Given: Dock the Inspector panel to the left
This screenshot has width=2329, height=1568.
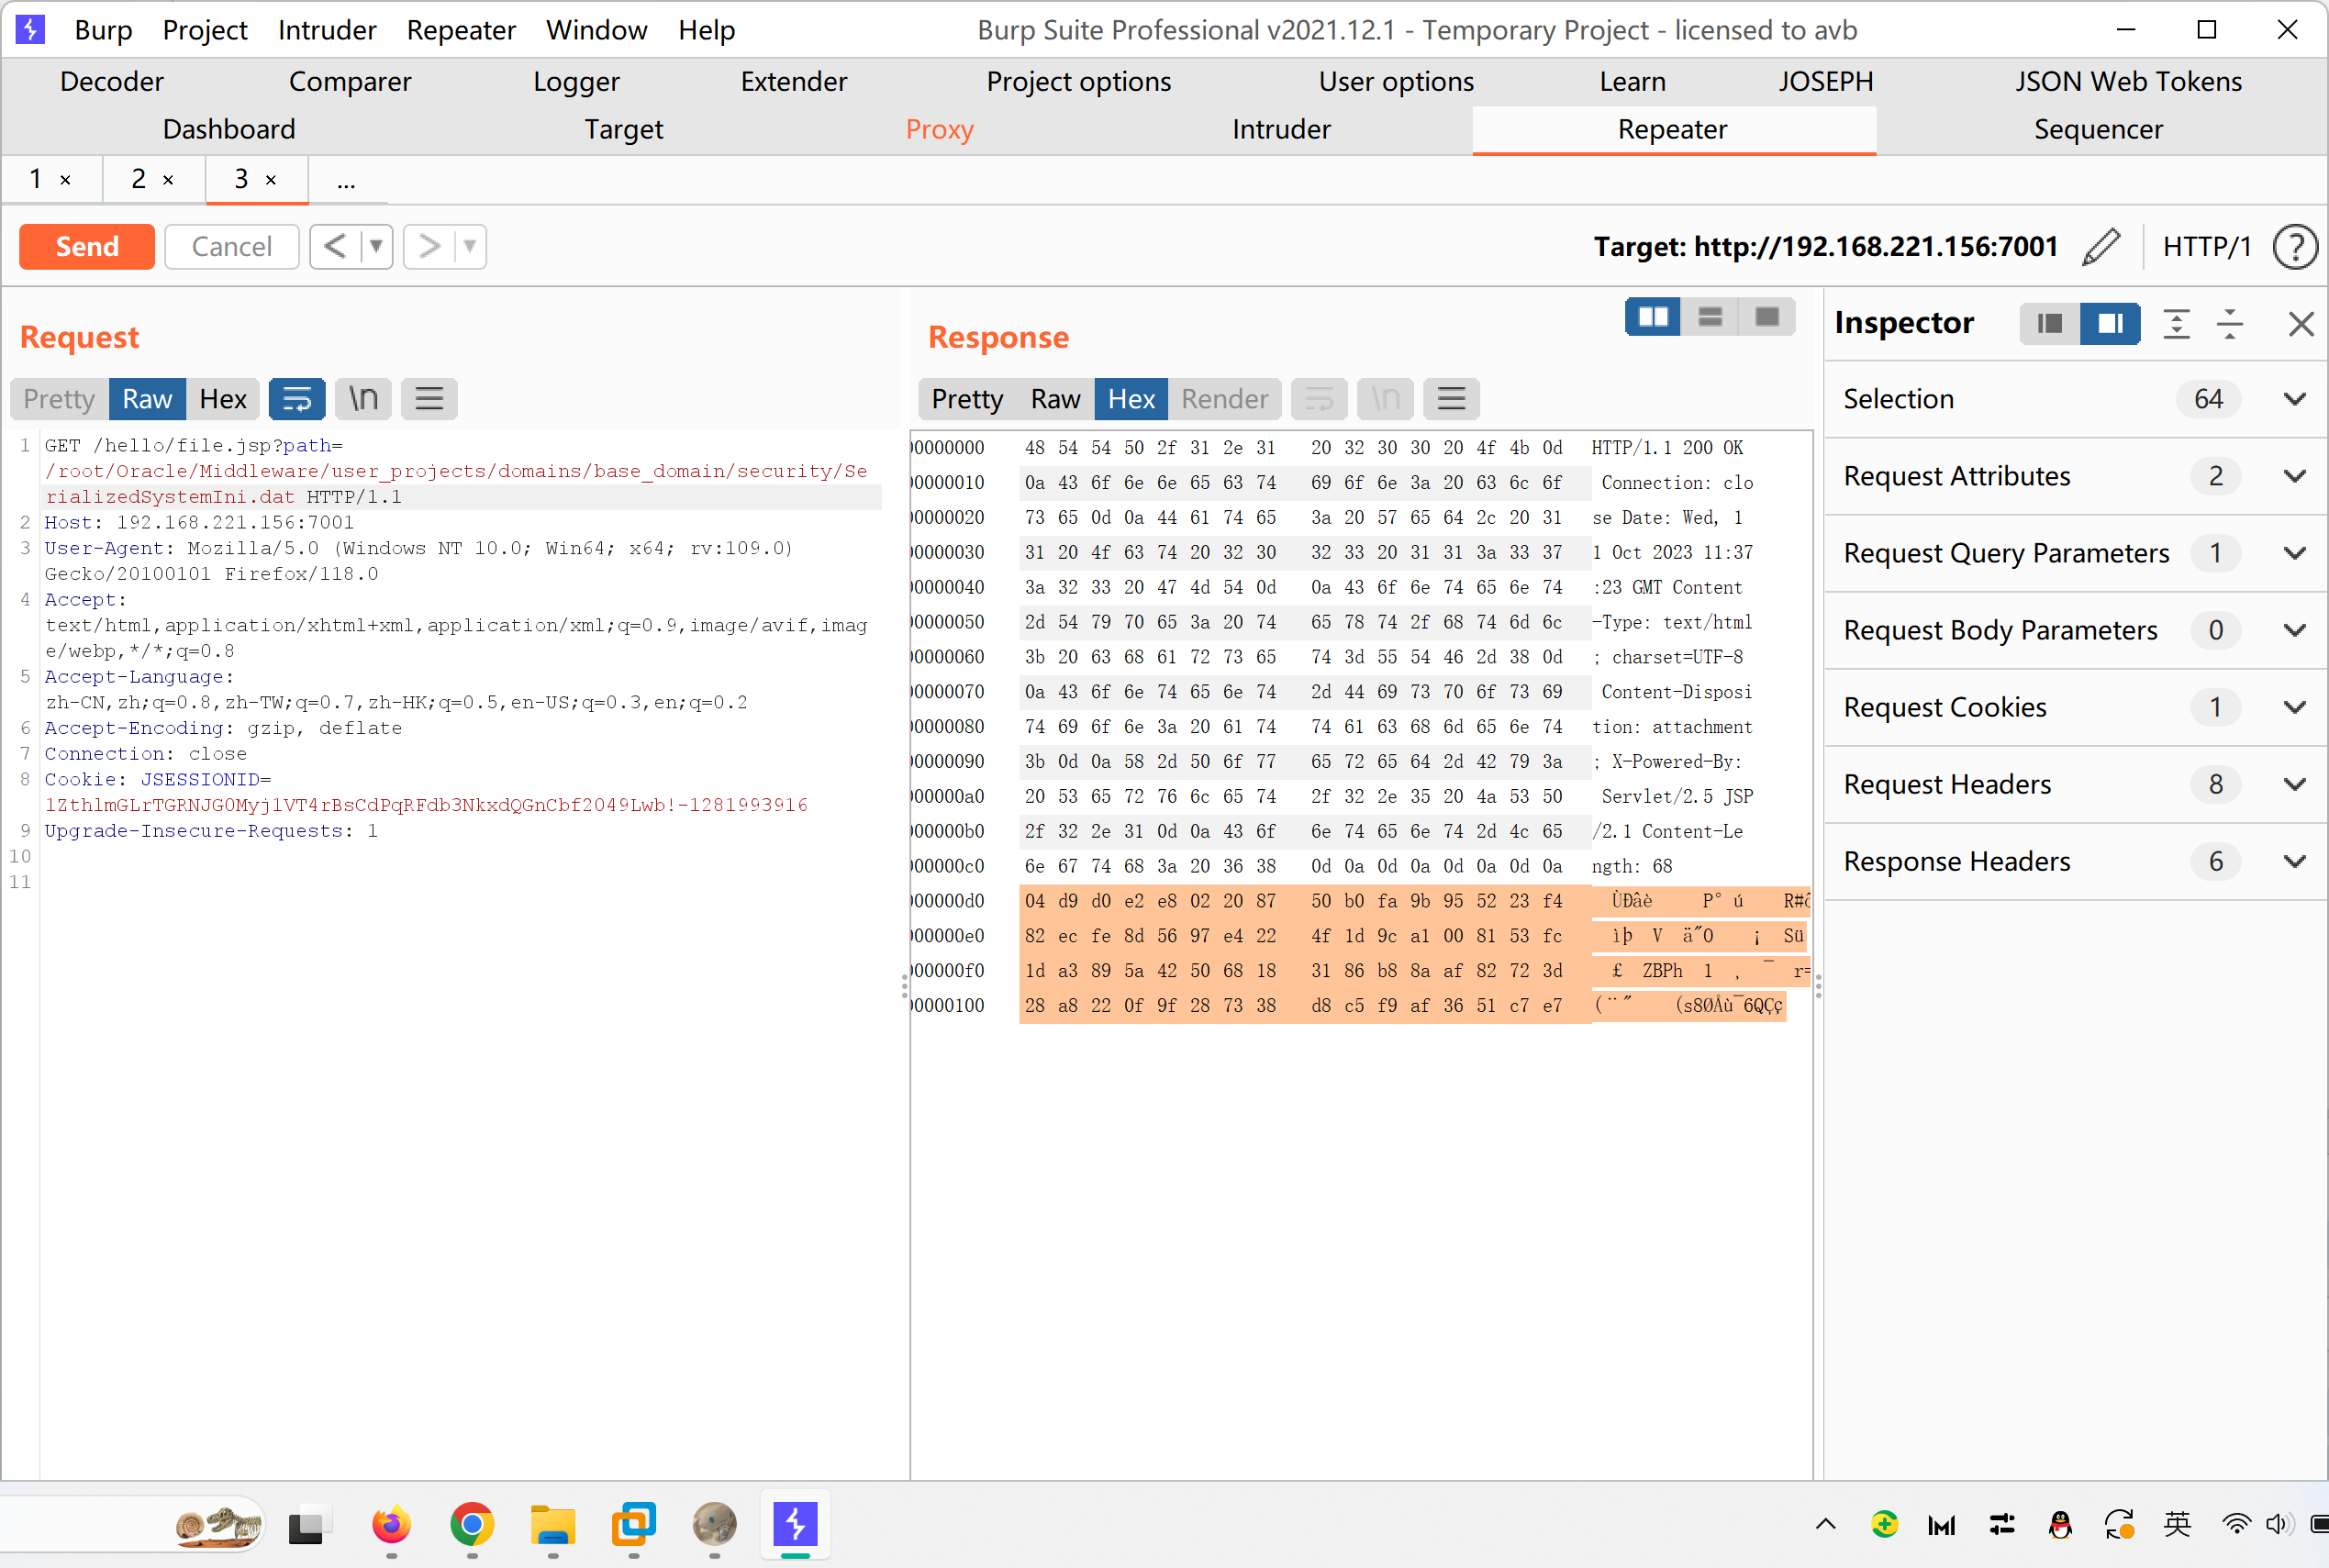Looking at the screenshot, I should click(2049, 323).
